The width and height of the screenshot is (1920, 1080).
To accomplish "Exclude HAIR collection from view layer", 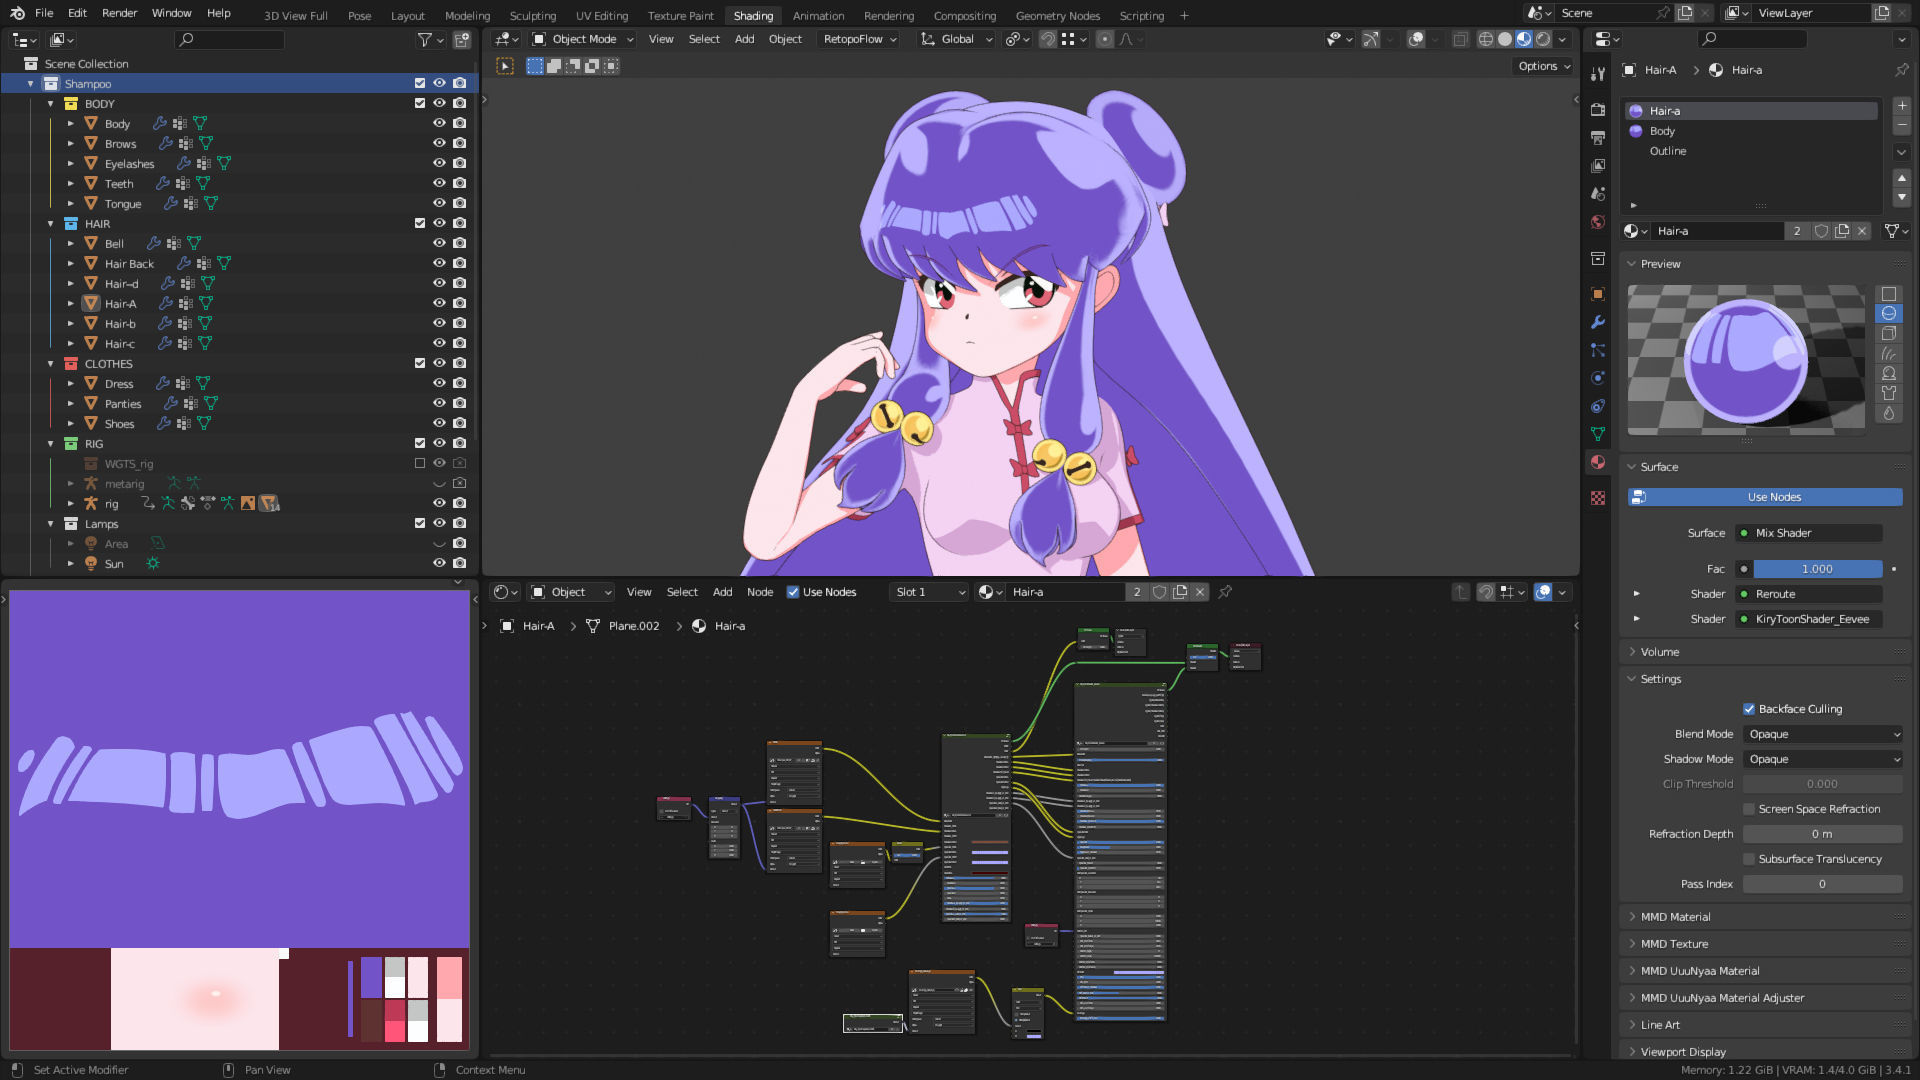I will [x=420, y=223].
